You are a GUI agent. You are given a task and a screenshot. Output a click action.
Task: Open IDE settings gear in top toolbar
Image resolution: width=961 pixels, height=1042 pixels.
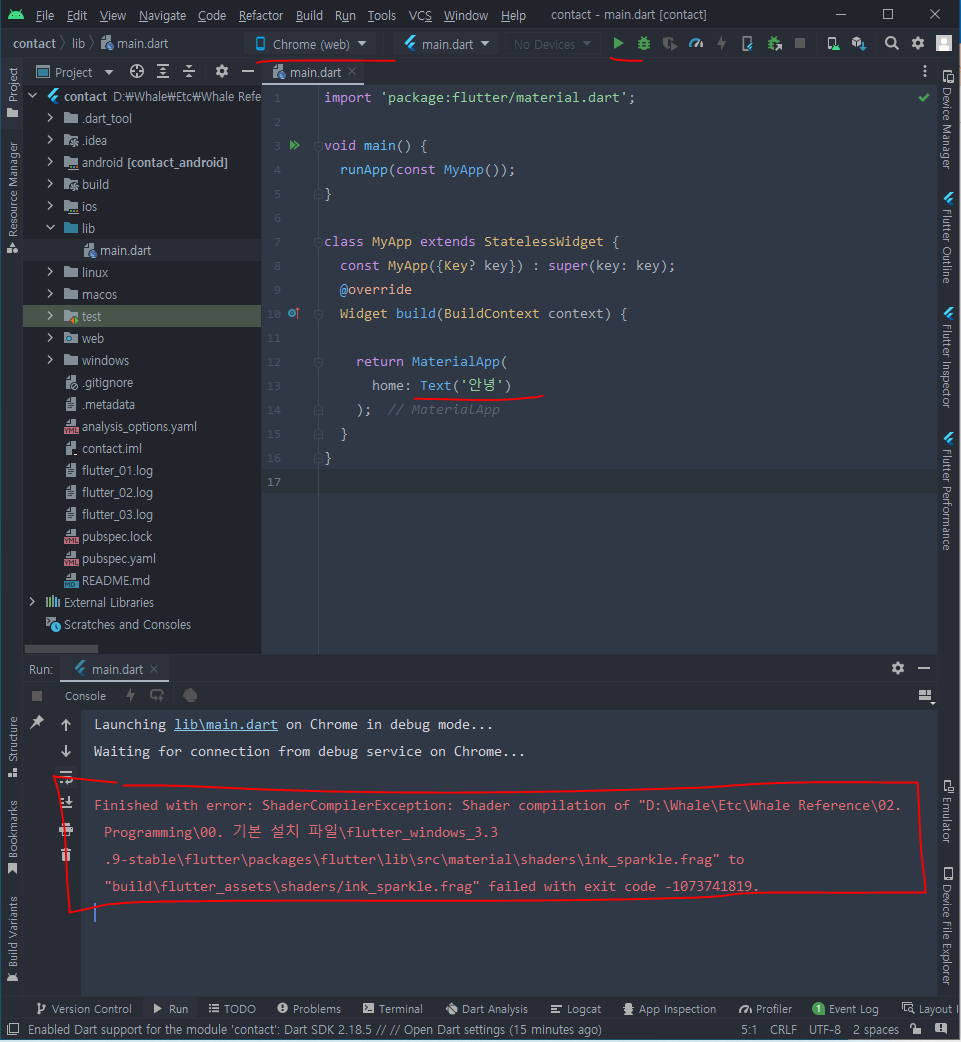(918, 43)
